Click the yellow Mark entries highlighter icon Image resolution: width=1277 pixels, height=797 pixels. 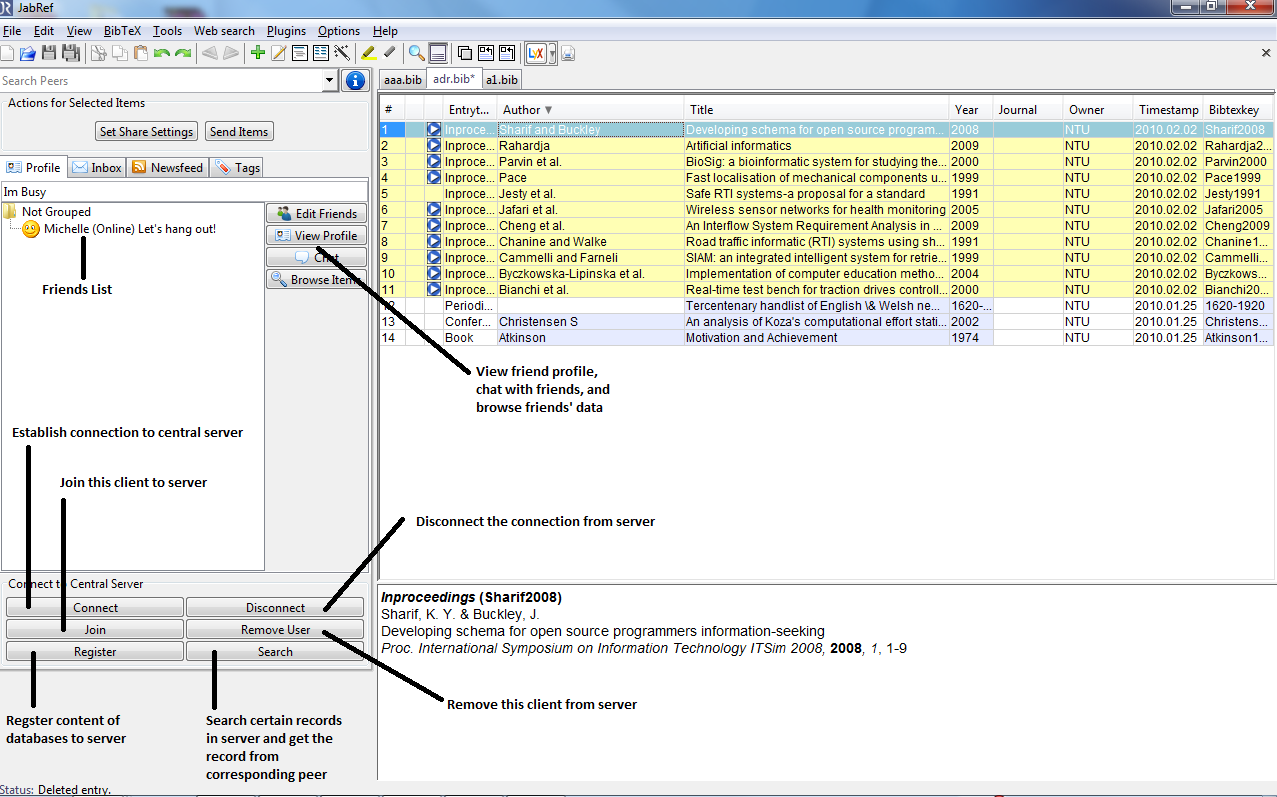(368, 53)
